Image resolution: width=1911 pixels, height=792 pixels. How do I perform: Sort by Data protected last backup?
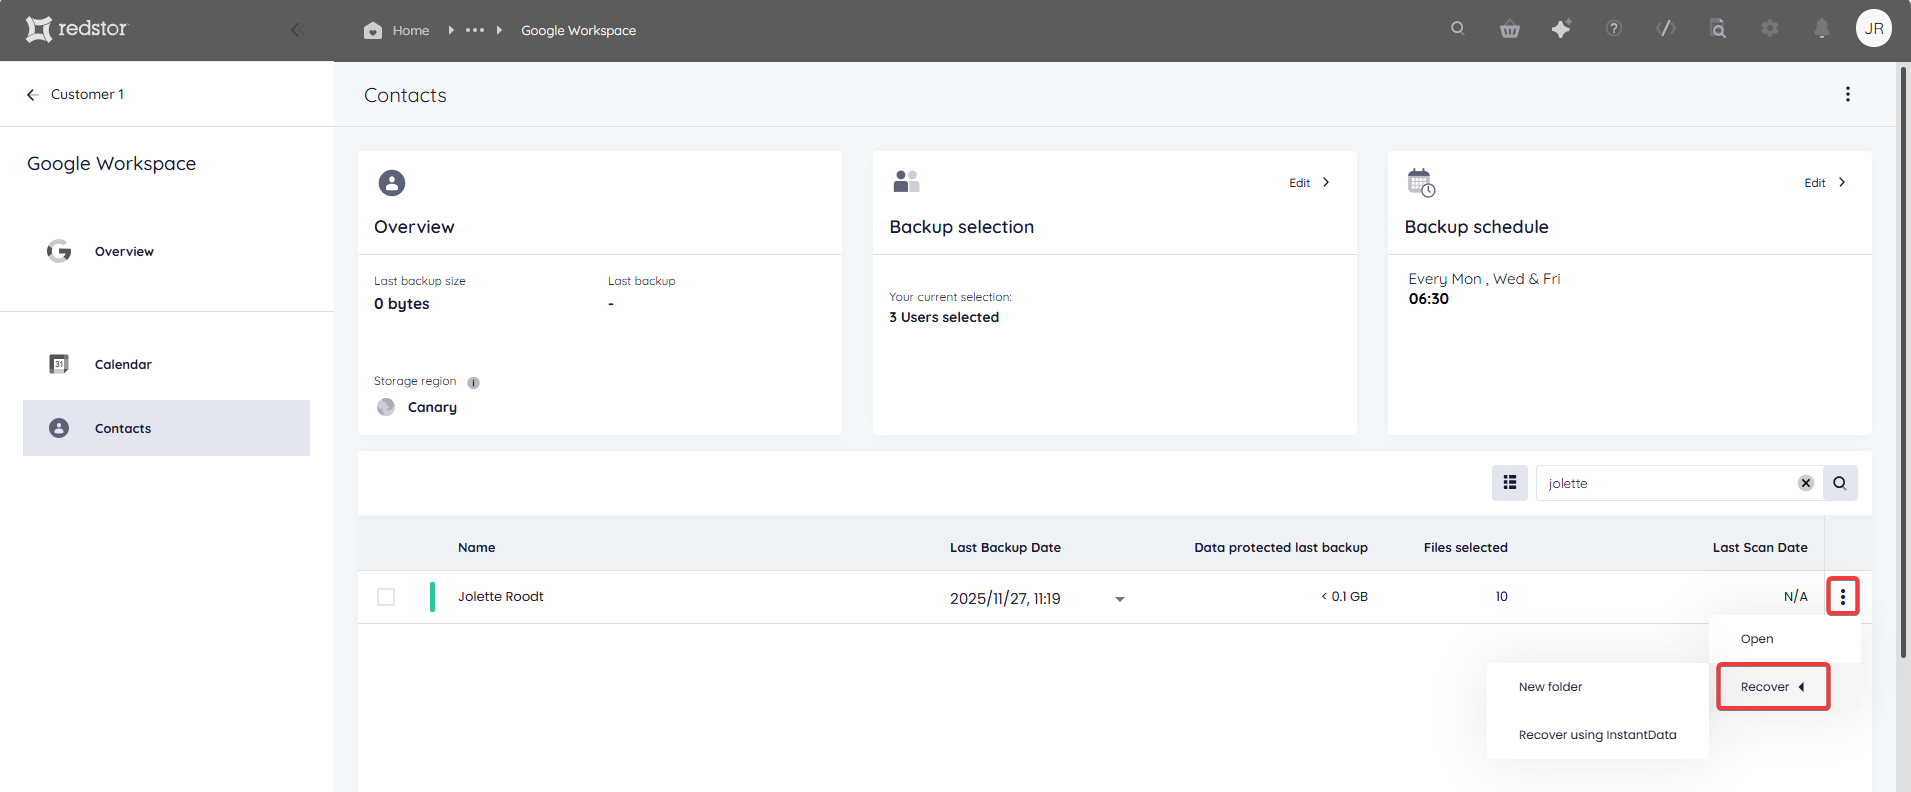tap(1281, 547)
